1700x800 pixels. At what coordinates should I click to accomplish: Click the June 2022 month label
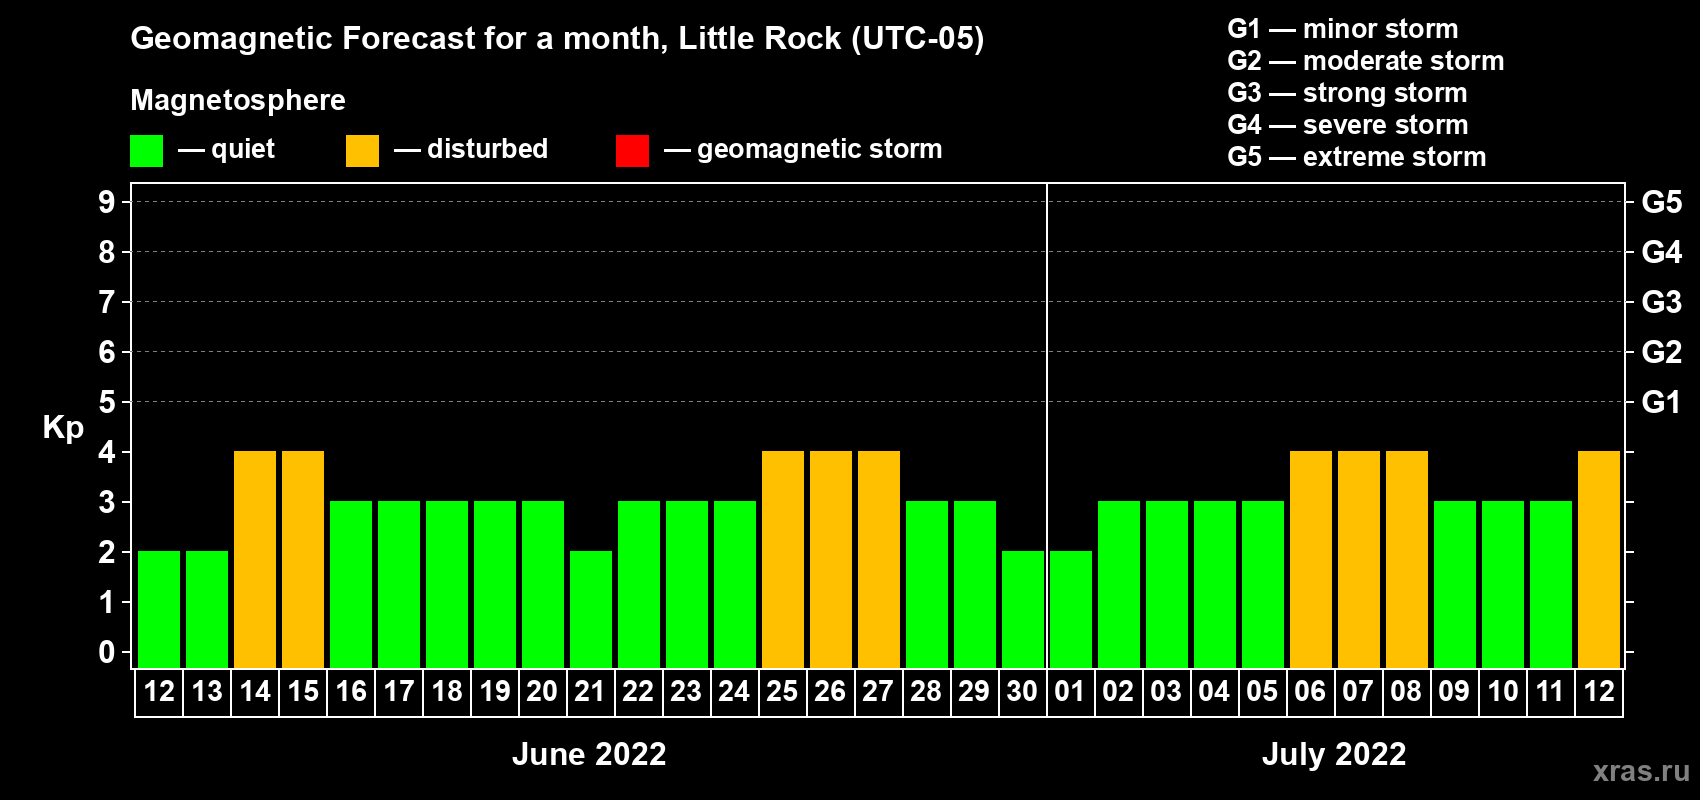tap(589, 754)
